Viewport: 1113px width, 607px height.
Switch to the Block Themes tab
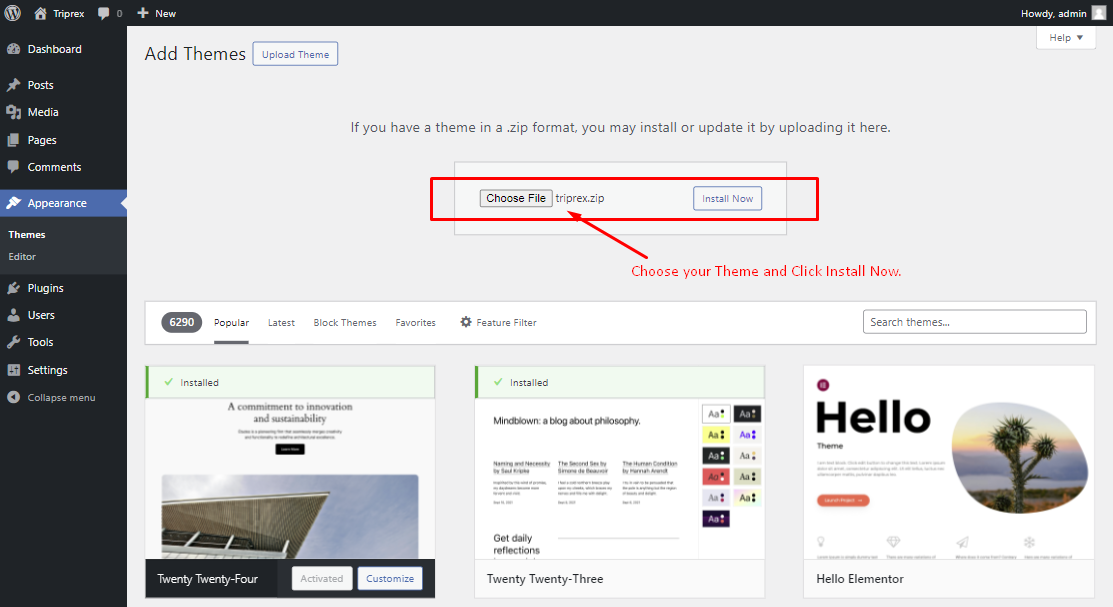345,322
